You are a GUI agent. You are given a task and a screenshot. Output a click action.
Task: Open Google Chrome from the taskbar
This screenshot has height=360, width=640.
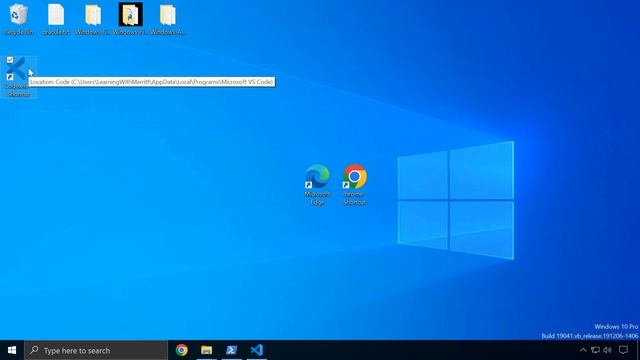coord(182,350)
